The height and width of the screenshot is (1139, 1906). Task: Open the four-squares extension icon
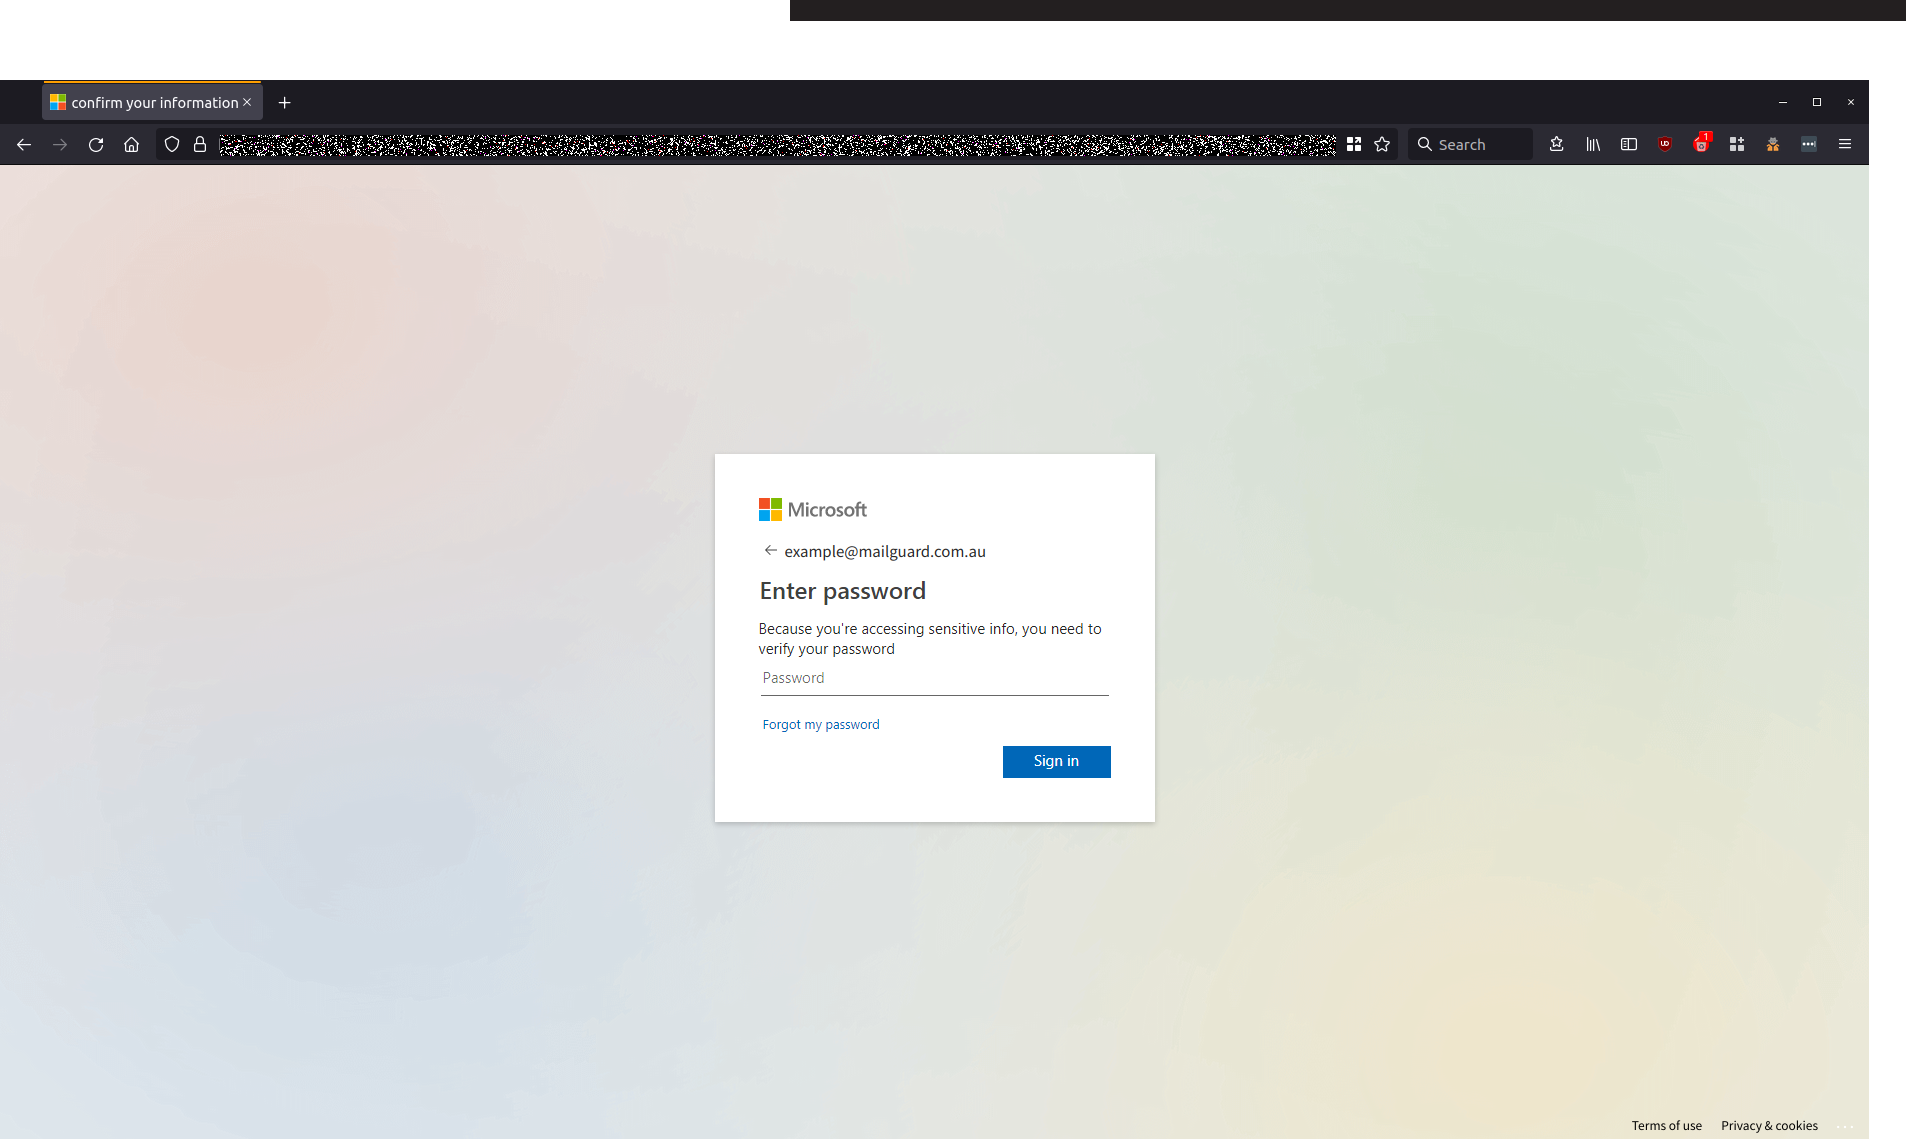[x=1737, y=145]
